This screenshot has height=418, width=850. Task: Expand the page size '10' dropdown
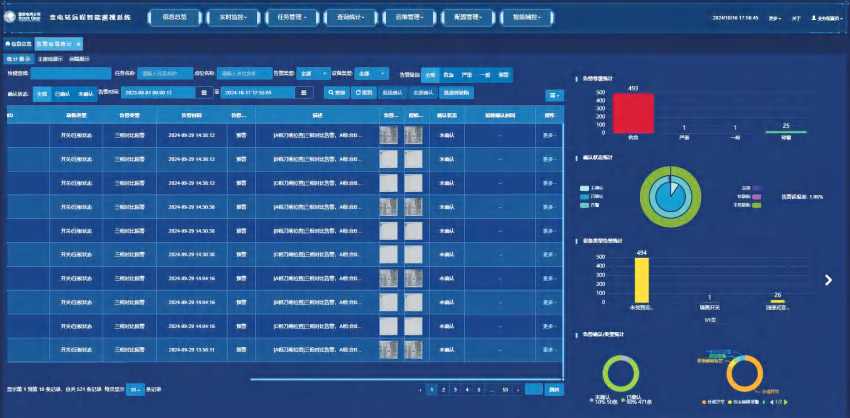(135, 388)
